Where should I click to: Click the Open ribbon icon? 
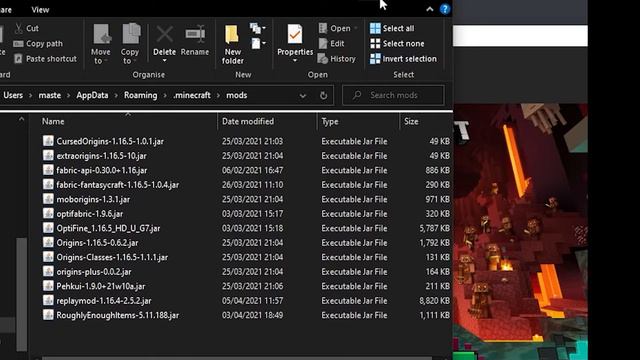(x=323, y=28)
